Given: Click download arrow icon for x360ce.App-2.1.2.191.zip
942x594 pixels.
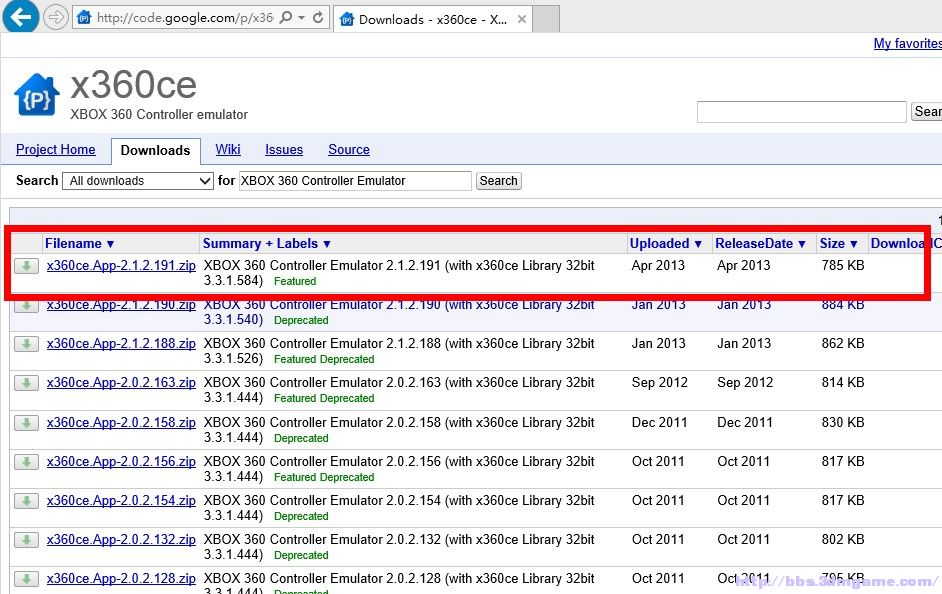Looking at the screenshot, I should [x=26, y=265].
